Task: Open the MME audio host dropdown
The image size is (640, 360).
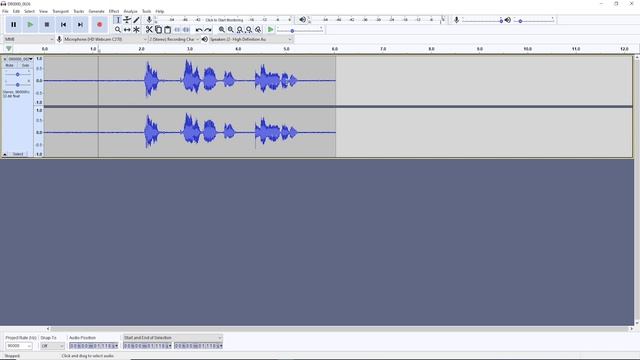Action: pos(29,39)
